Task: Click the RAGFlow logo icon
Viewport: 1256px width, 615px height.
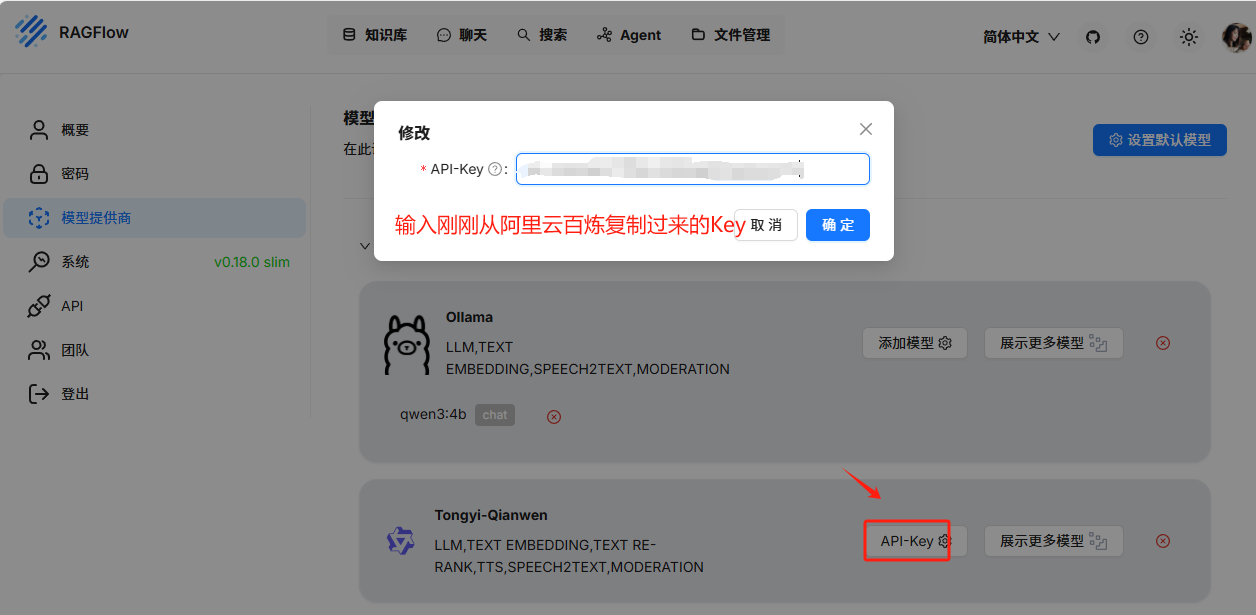Action: click(31, 32)
